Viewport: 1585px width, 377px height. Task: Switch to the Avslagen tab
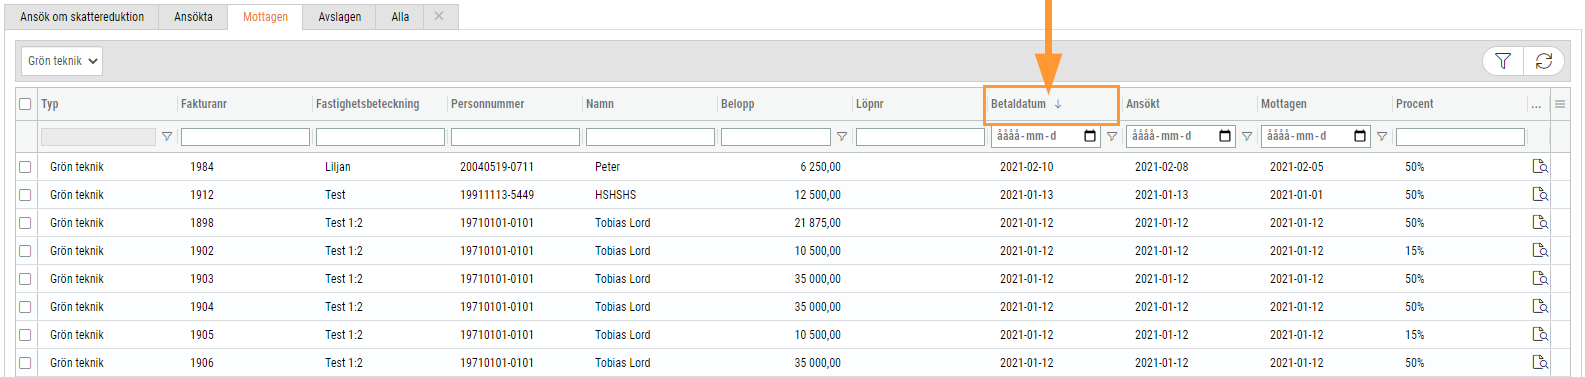340,17
